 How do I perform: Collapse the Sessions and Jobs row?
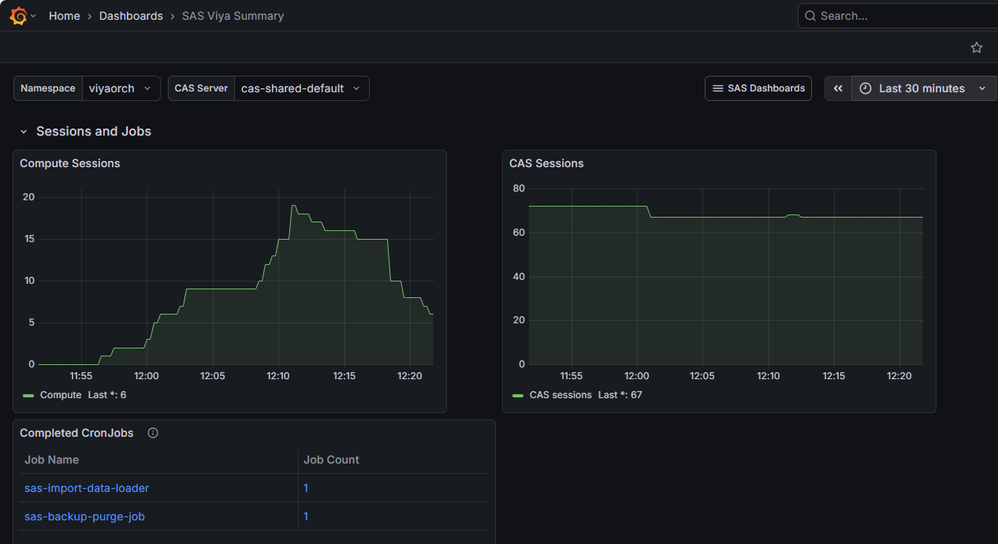pos(24,132)
